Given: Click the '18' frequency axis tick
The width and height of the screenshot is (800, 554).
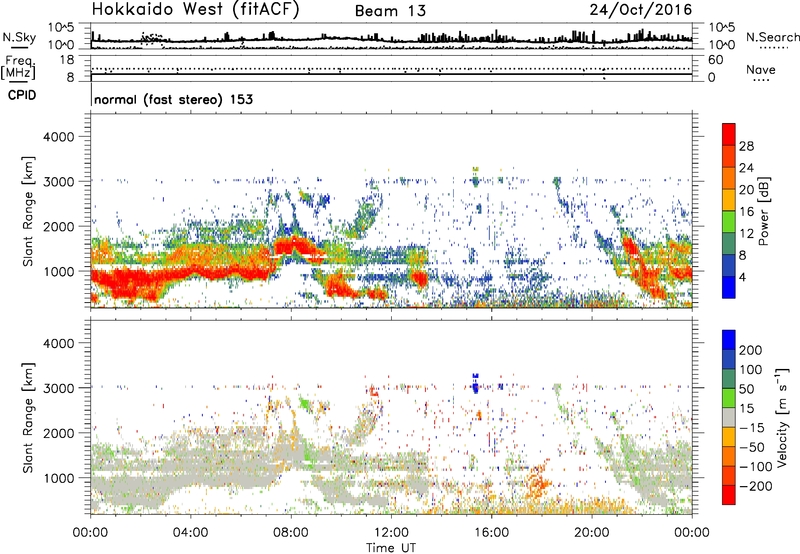Looking at the screenshot, I should point(67,60).
